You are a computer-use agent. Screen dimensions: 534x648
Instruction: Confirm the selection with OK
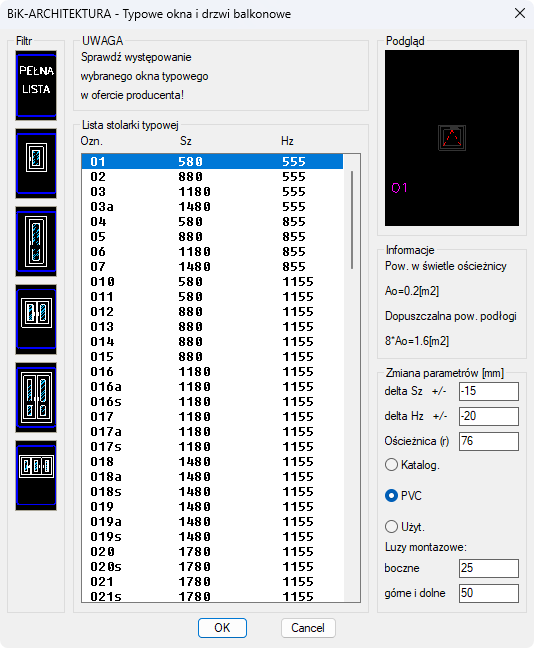click(x=222, y=628)
